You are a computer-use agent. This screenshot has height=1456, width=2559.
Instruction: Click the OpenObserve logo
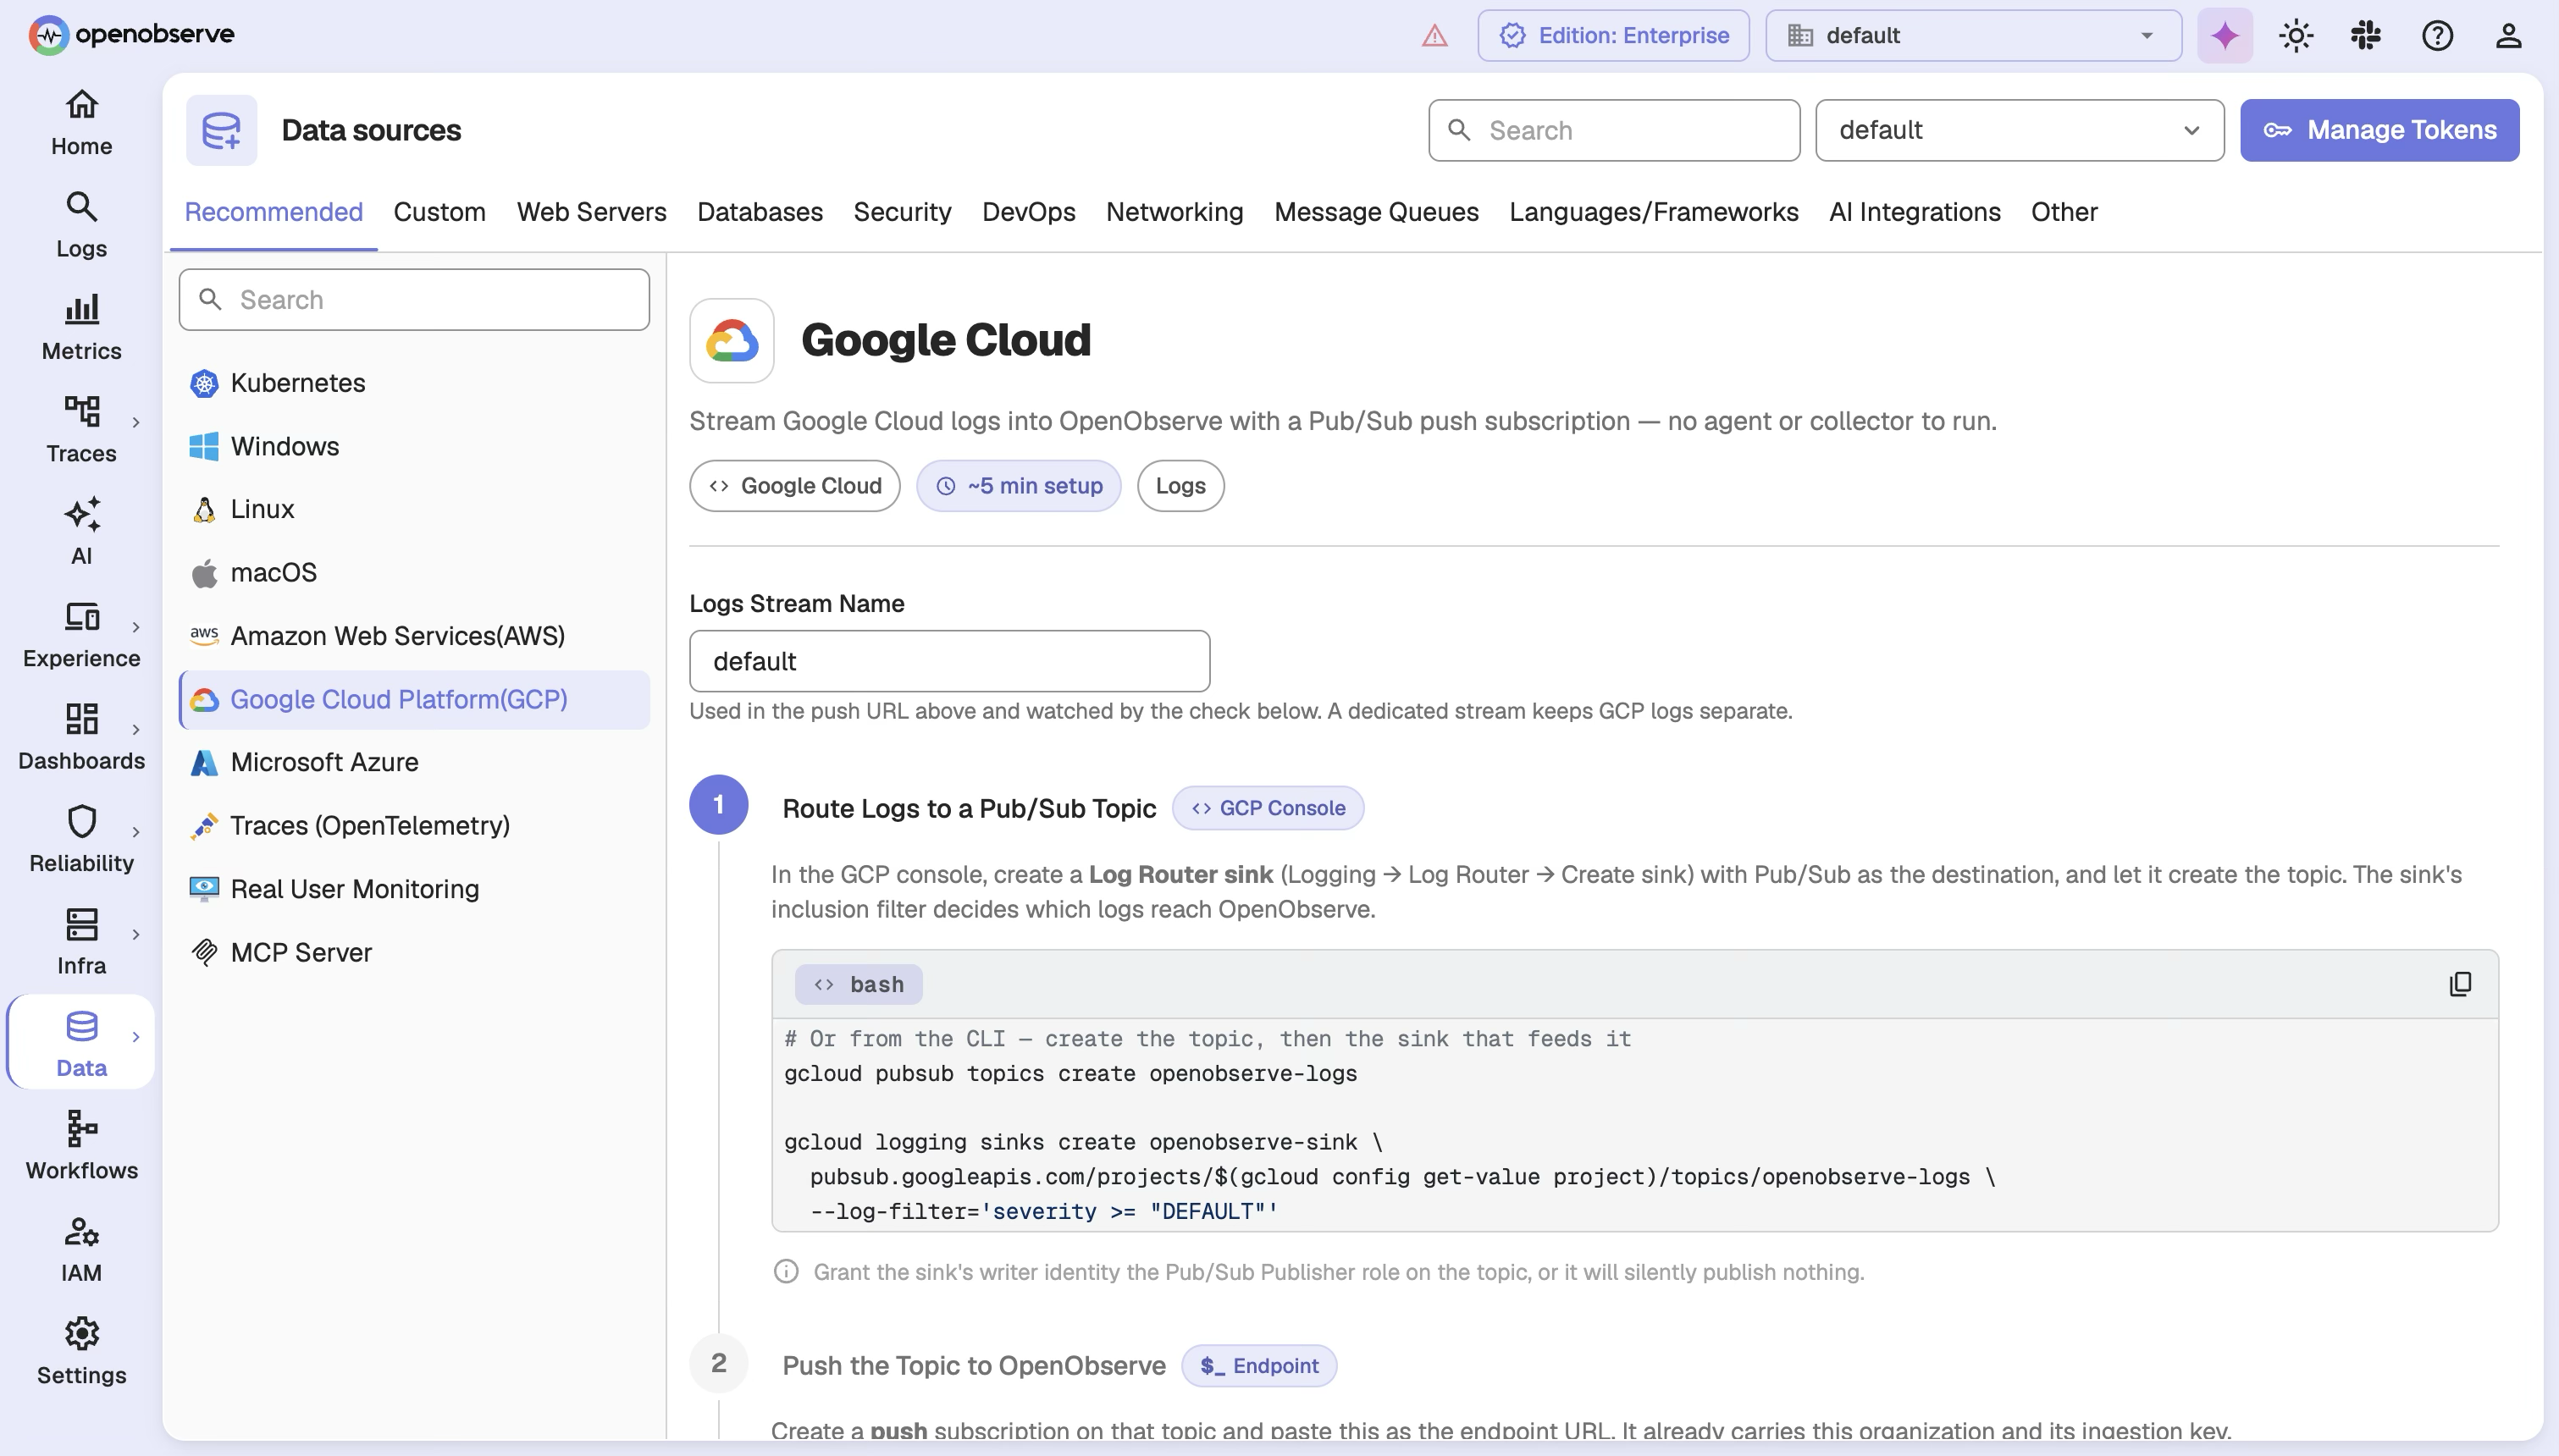coord(131,35)
